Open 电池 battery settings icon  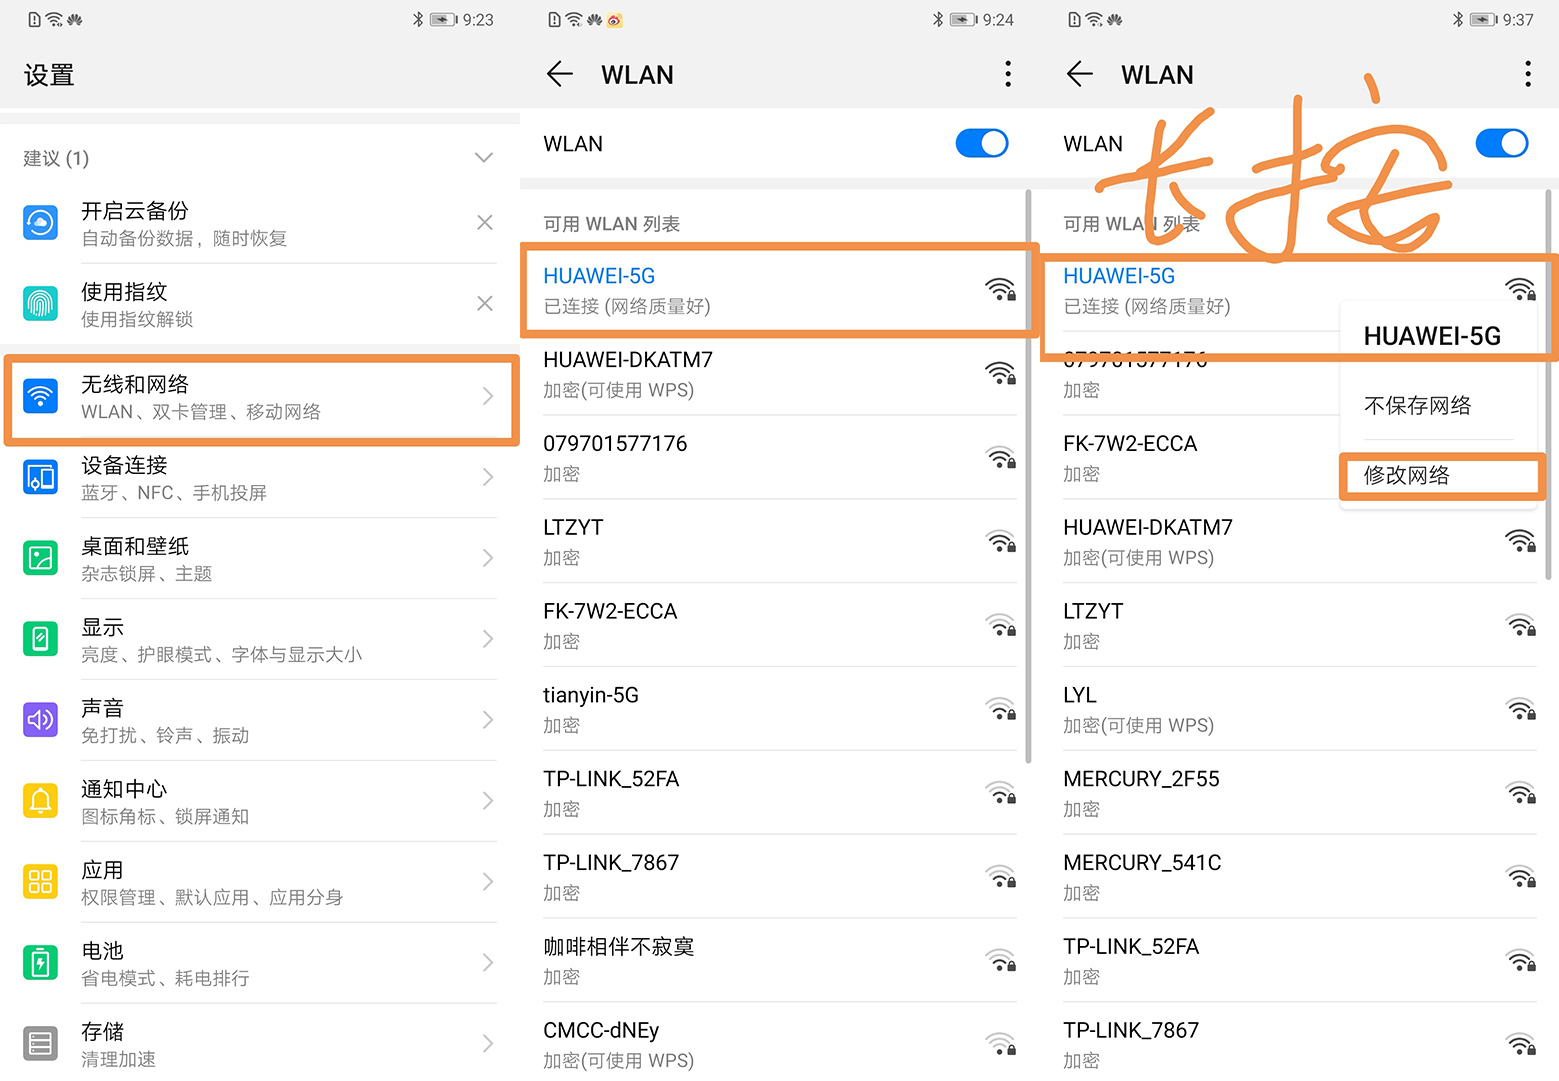pos(40,962)
